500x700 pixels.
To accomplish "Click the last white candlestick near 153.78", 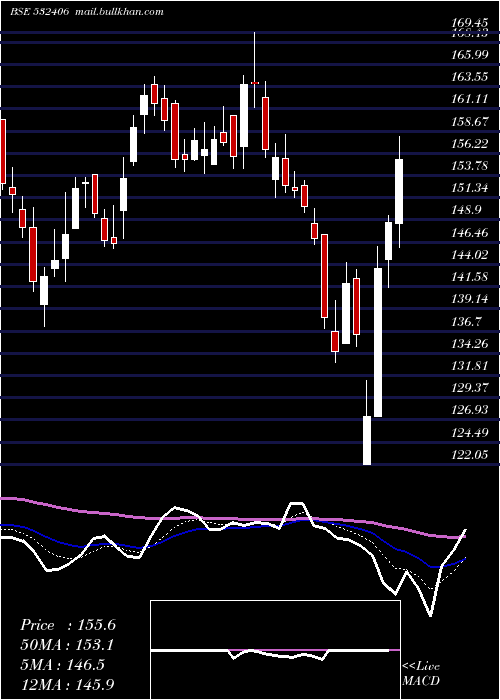I will tap(399, 192).
